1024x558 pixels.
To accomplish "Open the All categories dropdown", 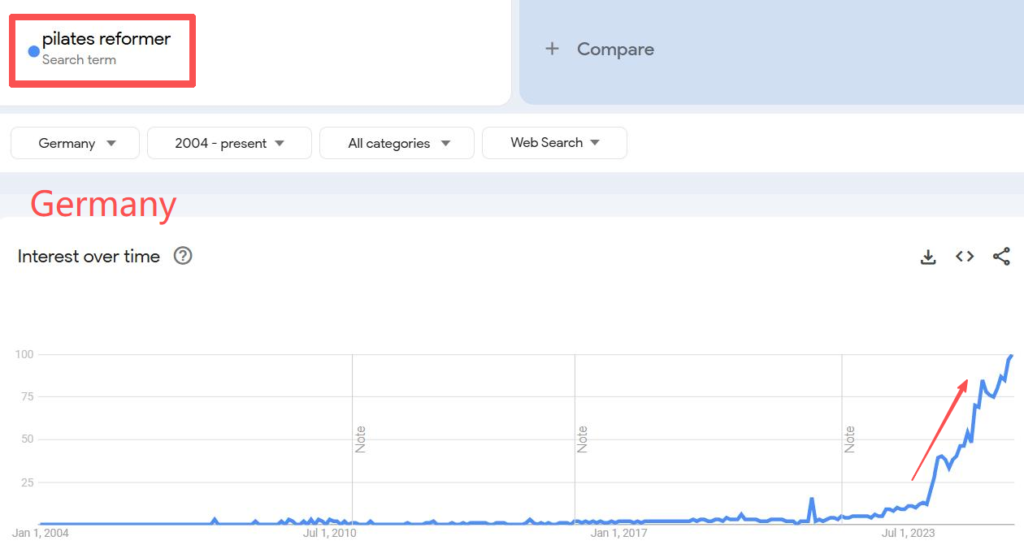I will point(398,143).
